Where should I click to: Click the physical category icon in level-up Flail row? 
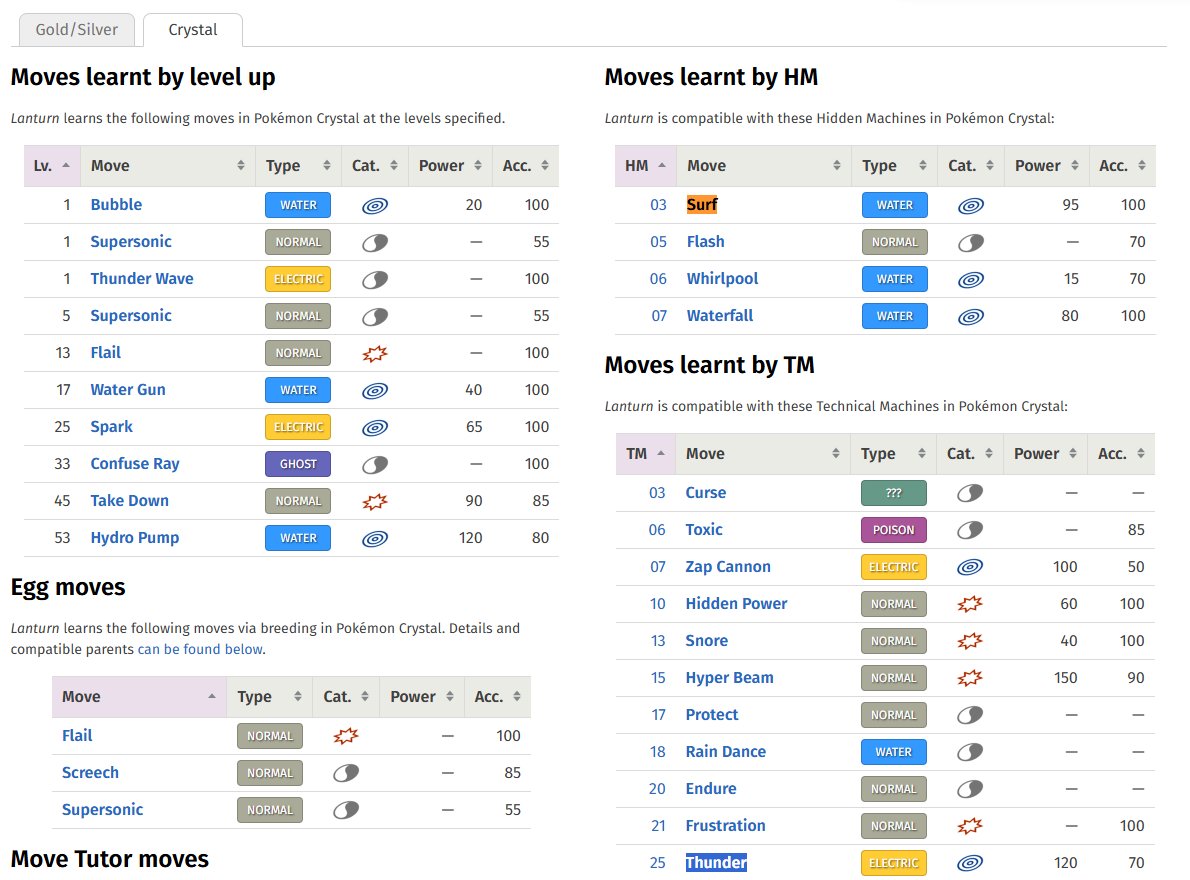(x=375, y=354)
